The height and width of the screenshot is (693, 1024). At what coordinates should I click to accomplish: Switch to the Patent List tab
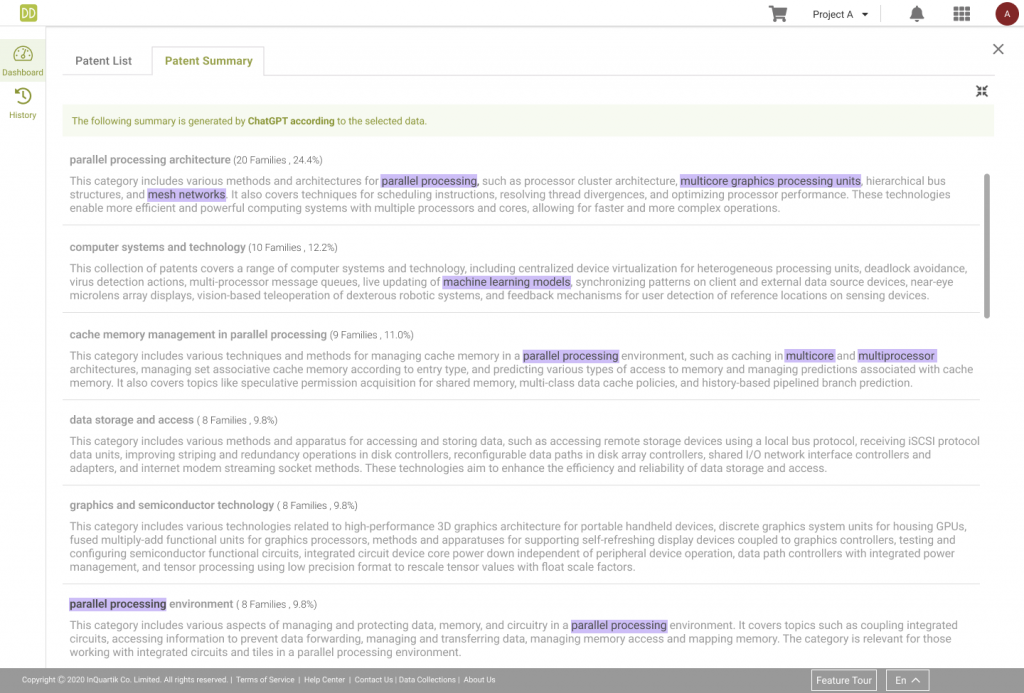click(x=103, y=61)
